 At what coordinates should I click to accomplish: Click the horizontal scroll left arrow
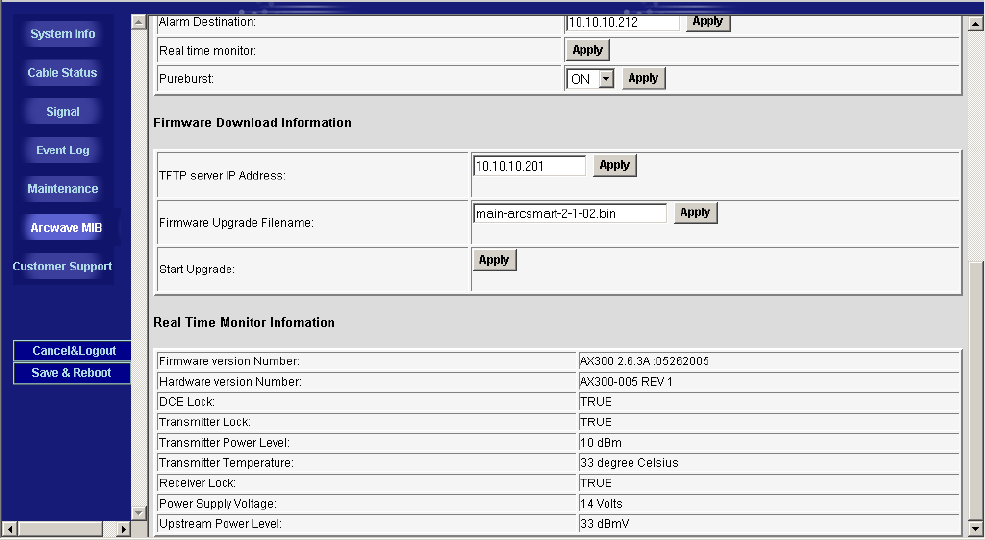9,529
